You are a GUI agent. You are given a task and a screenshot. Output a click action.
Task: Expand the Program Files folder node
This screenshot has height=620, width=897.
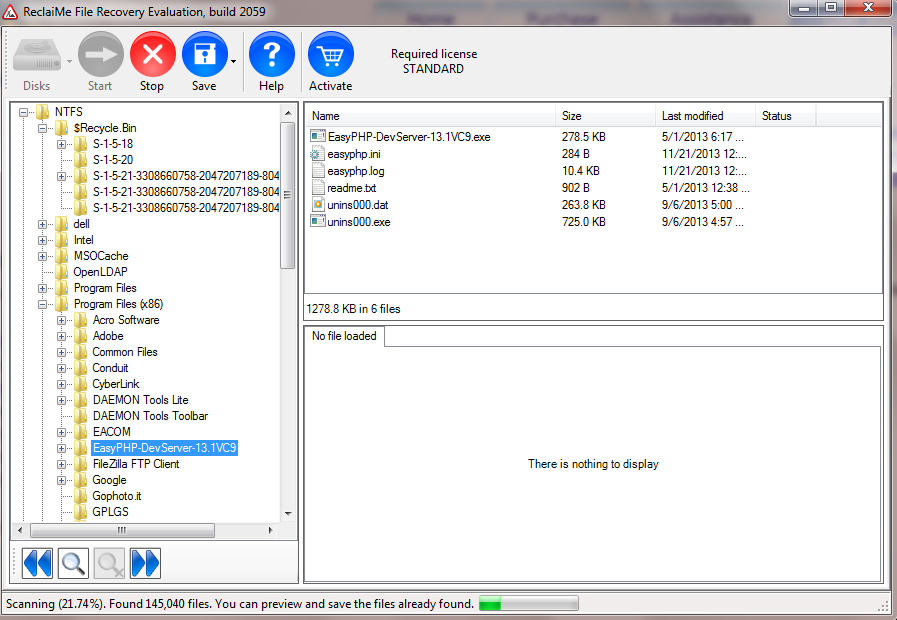tap(43, 288)
